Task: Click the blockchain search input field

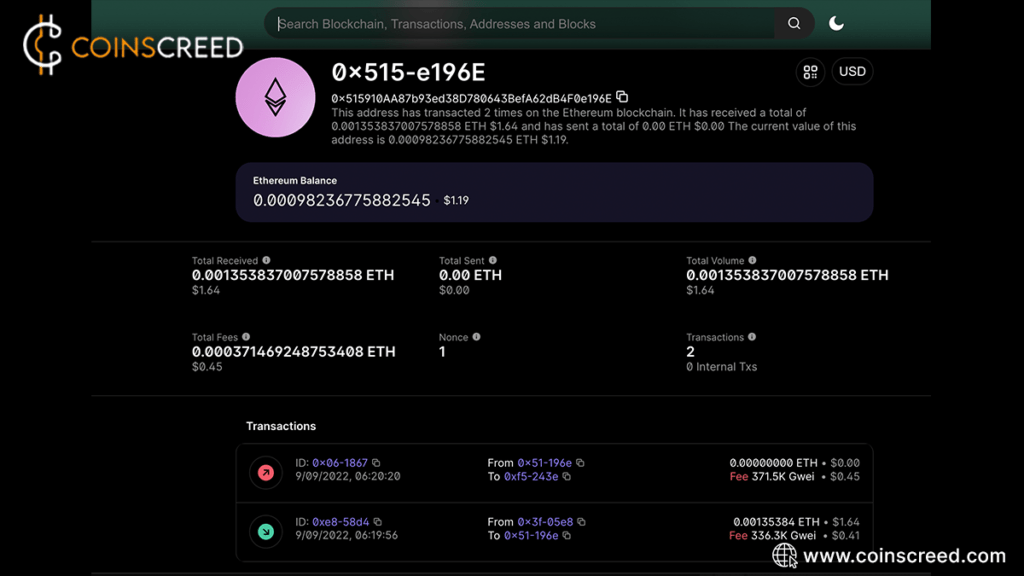Action: pos(520,23)
